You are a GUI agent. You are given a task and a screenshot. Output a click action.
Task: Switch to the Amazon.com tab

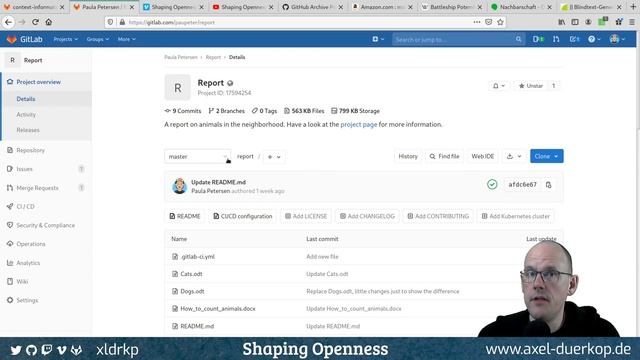click(382, 7)
